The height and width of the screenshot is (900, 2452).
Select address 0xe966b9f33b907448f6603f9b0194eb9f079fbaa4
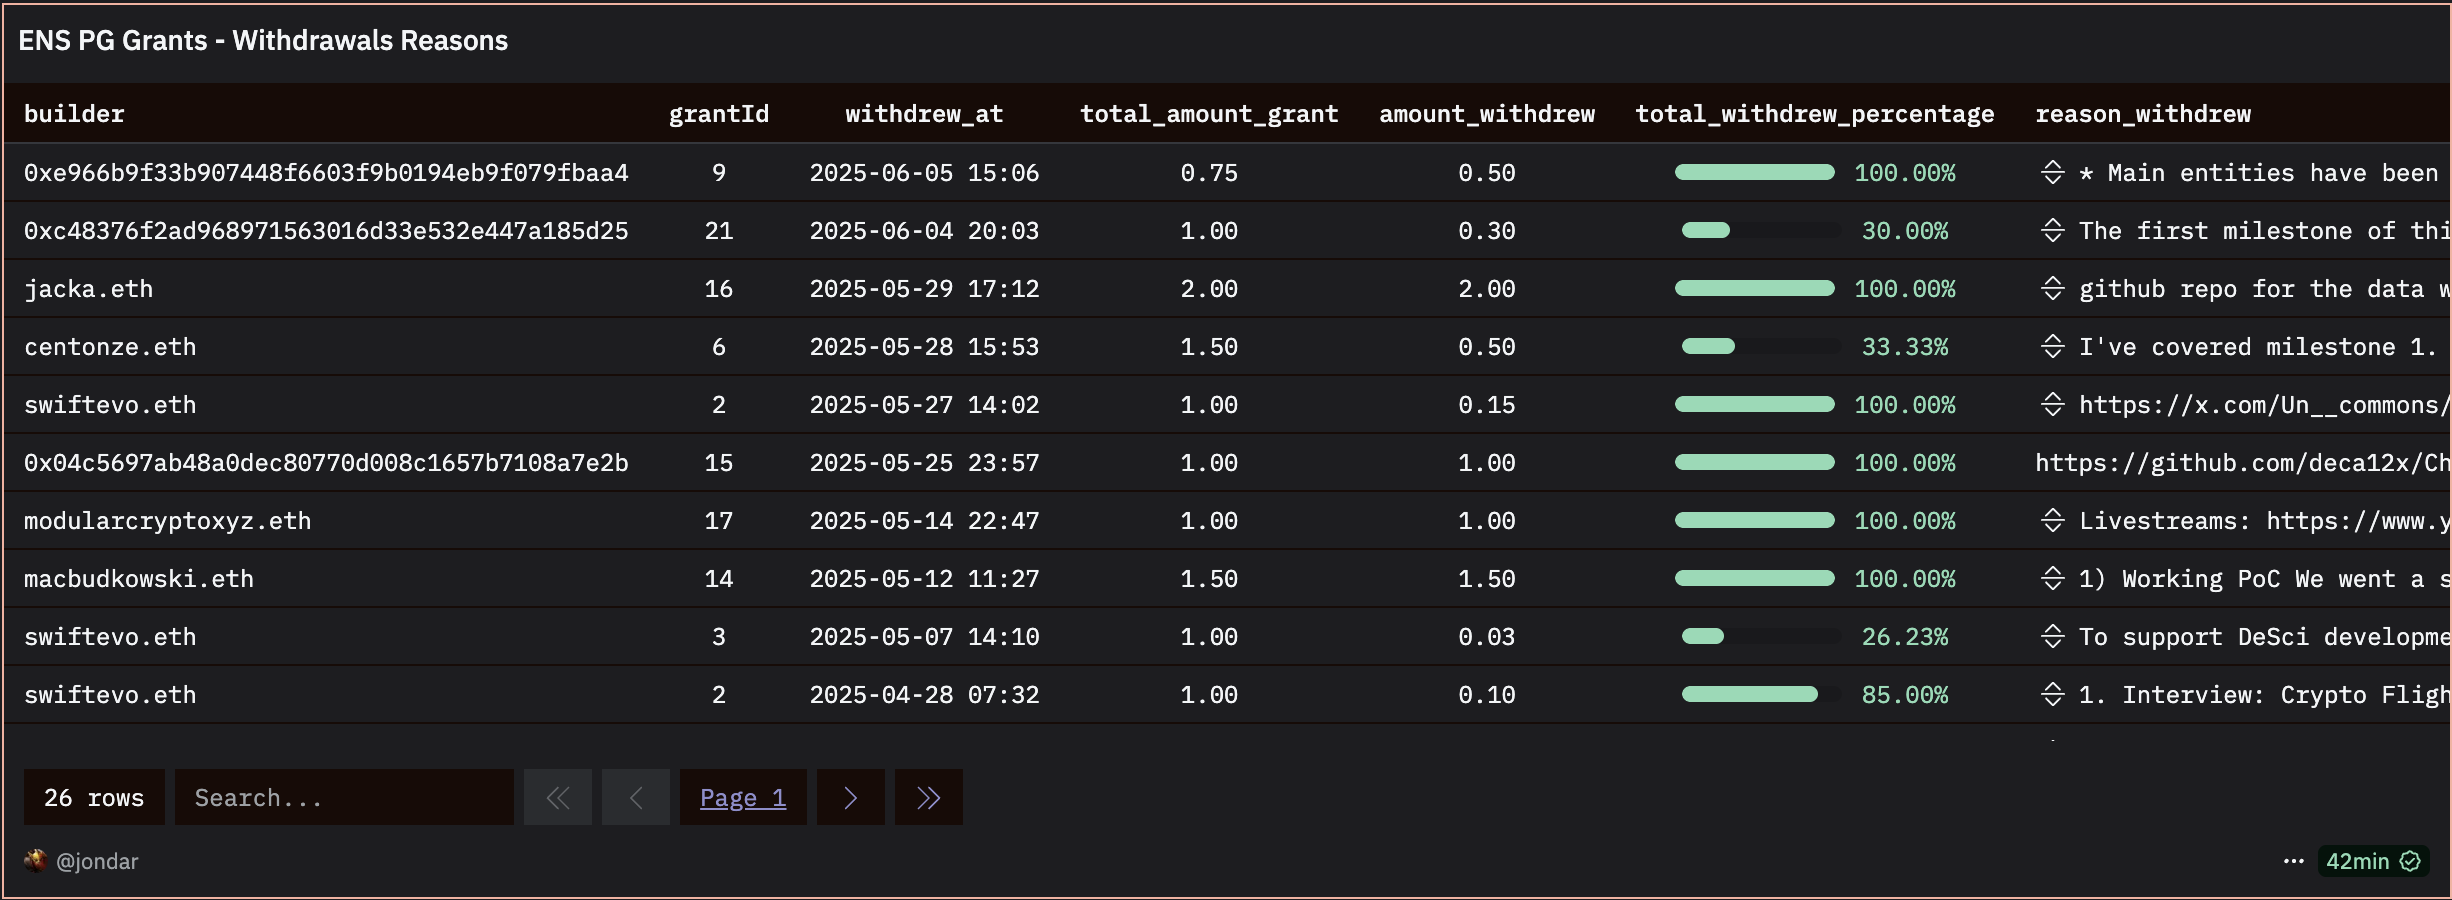click(326, 172)
